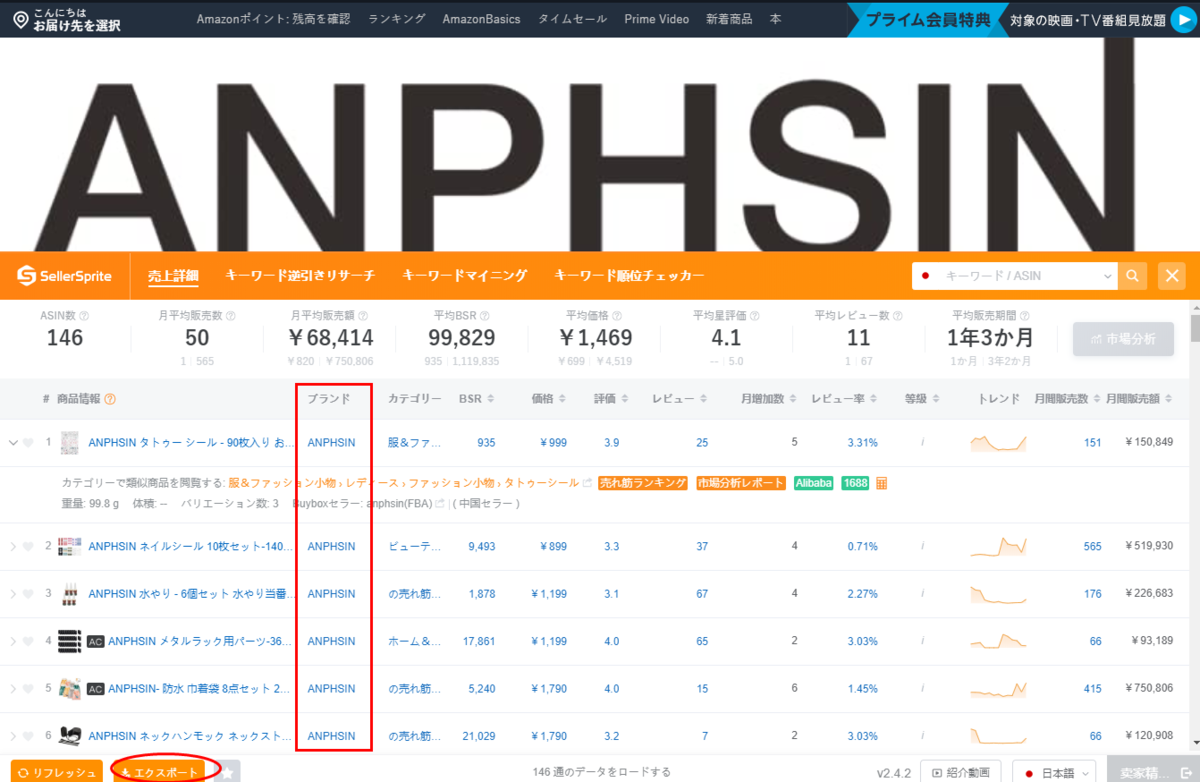Click help icon next to 月平均販売数
Image resolution: width=1200 pixels, height=782 pixels.
click(x=230, y=315)
